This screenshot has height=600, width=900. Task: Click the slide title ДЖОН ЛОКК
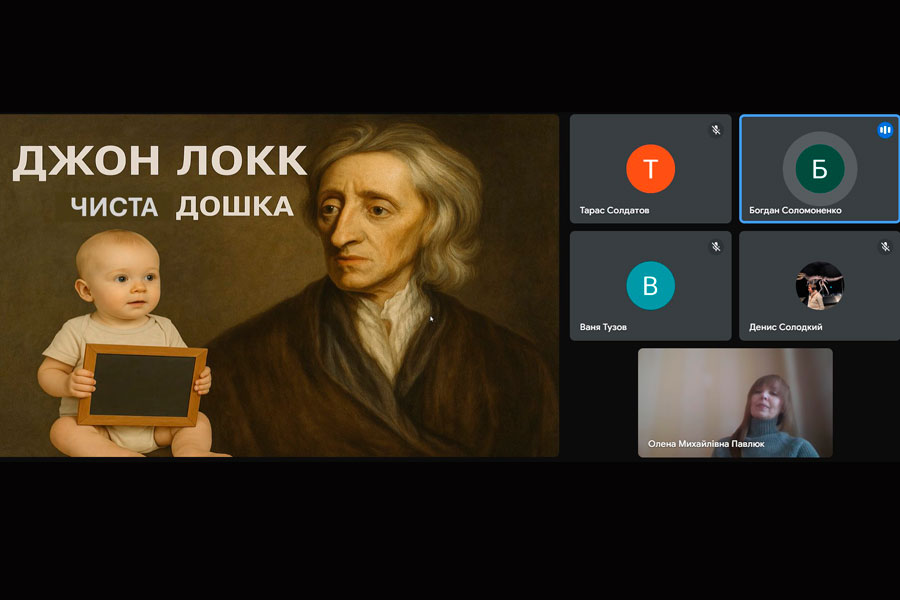[x=160, y=160]
